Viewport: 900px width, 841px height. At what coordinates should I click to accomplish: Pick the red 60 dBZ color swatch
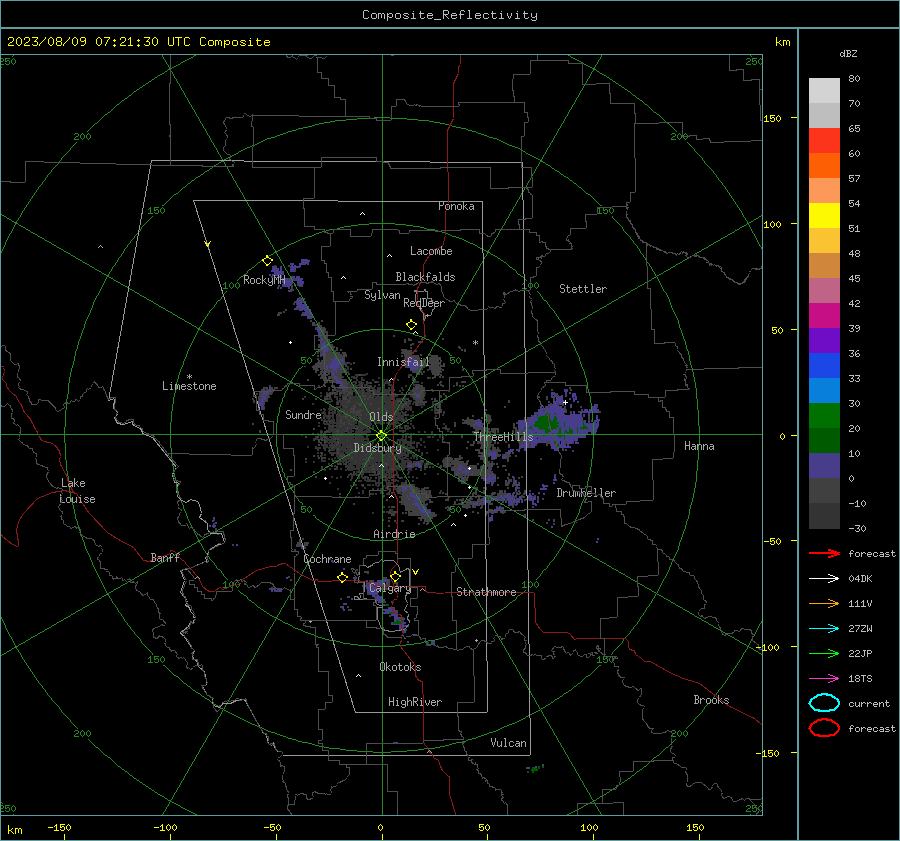pos(824,141)
